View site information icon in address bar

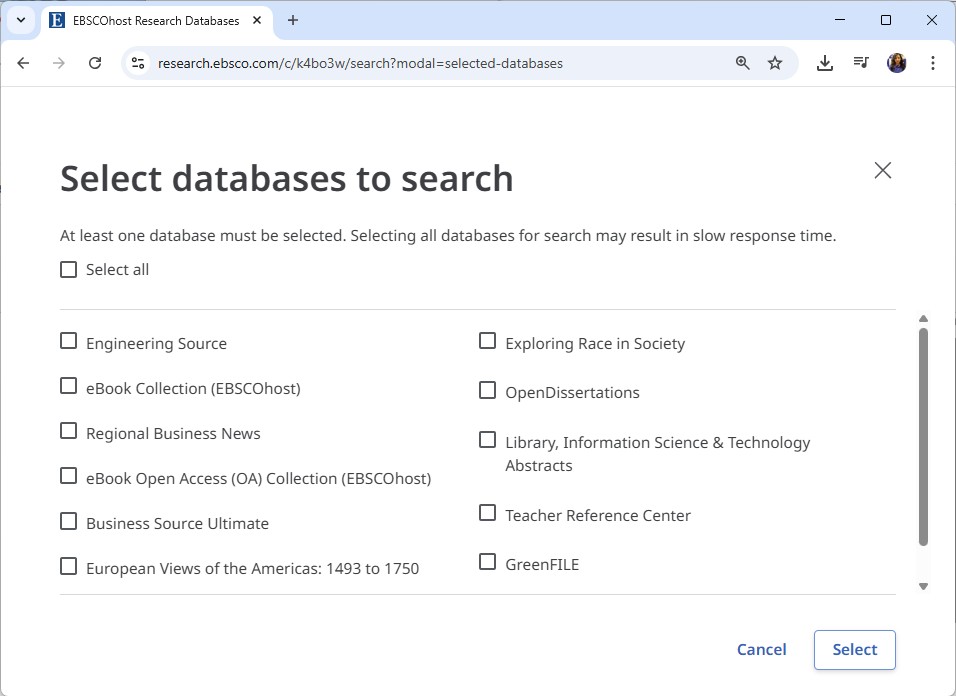pos(139,63)
